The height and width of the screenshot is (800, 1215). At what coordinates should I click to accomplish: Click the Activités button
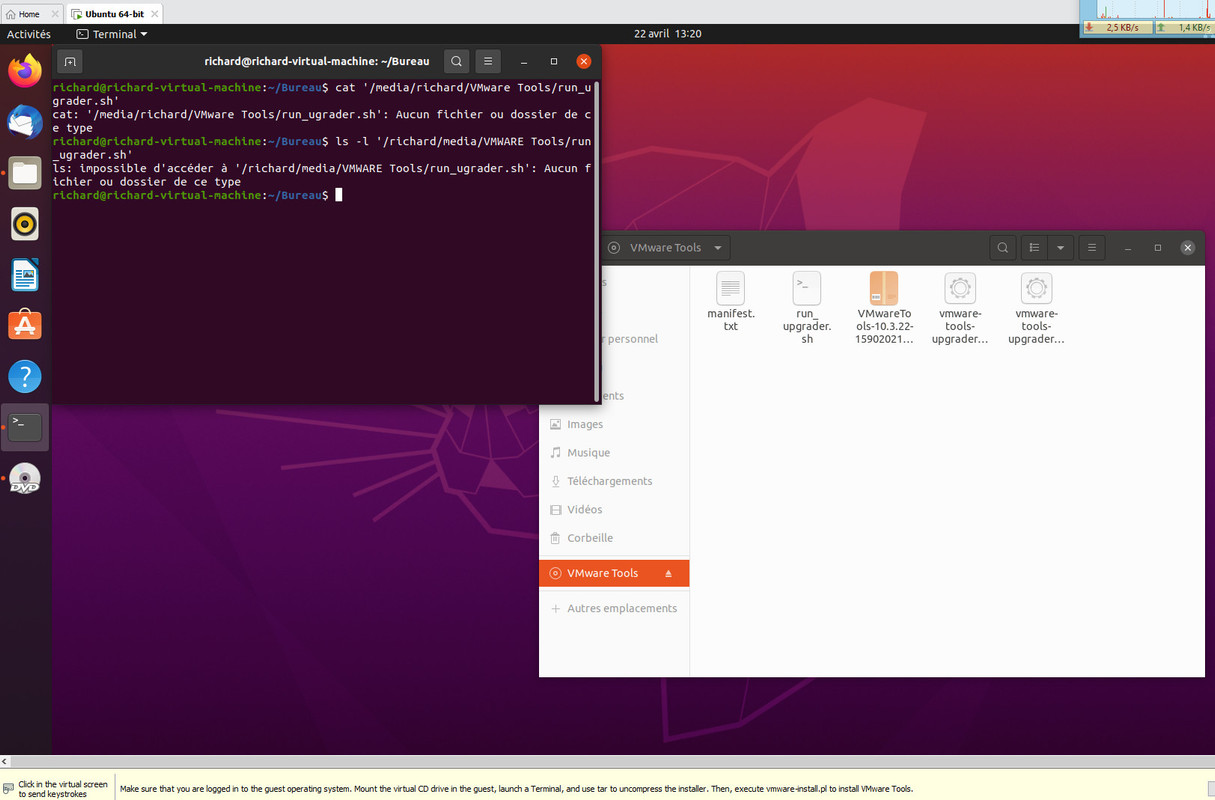pyautogui.click(x=29, y=34)
